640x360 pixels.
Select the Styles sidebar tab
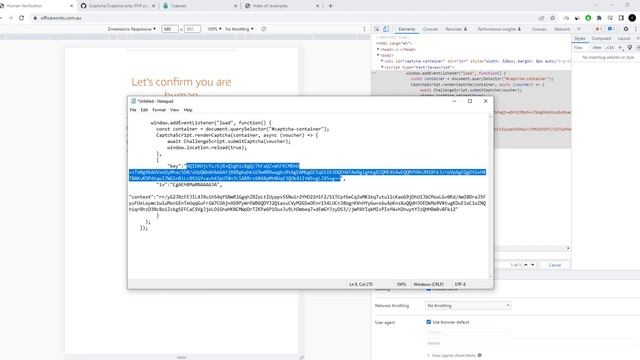[580, 38]
